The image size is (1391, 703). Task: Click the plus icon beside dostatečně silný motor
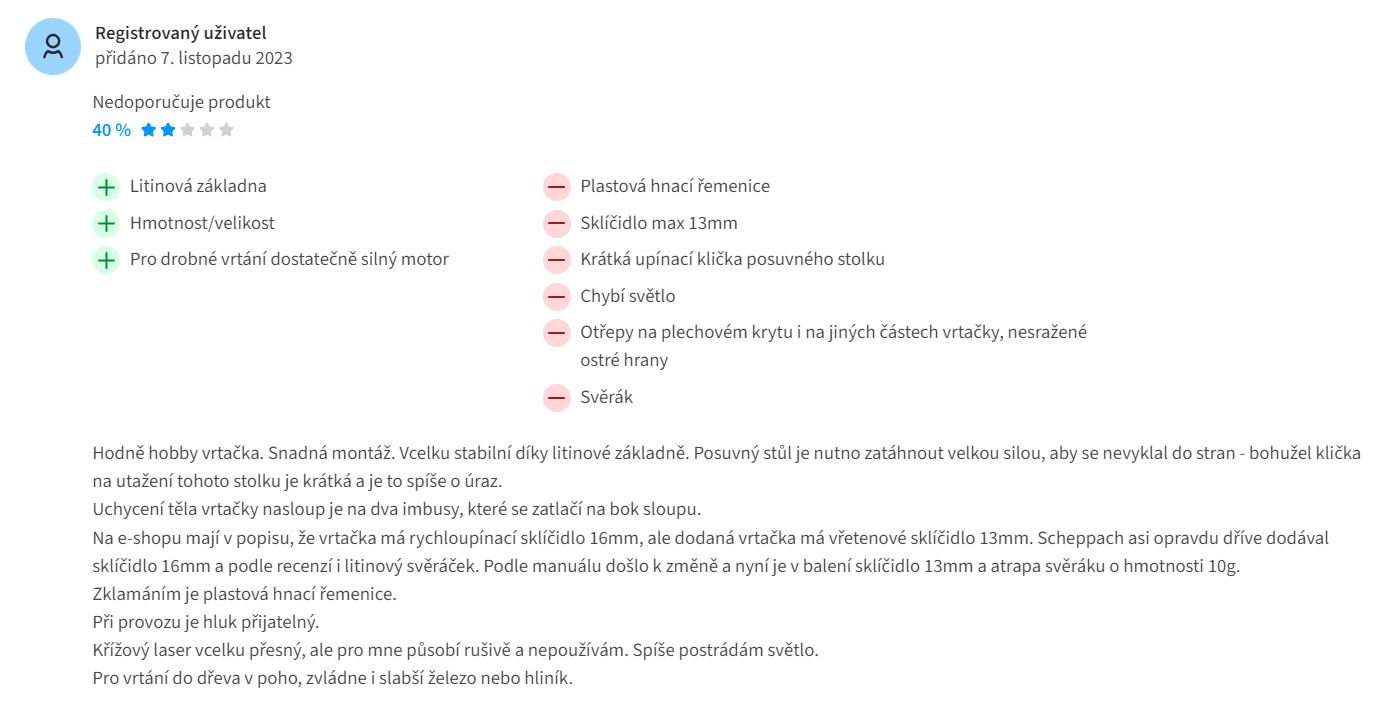(x=105, y=260)
